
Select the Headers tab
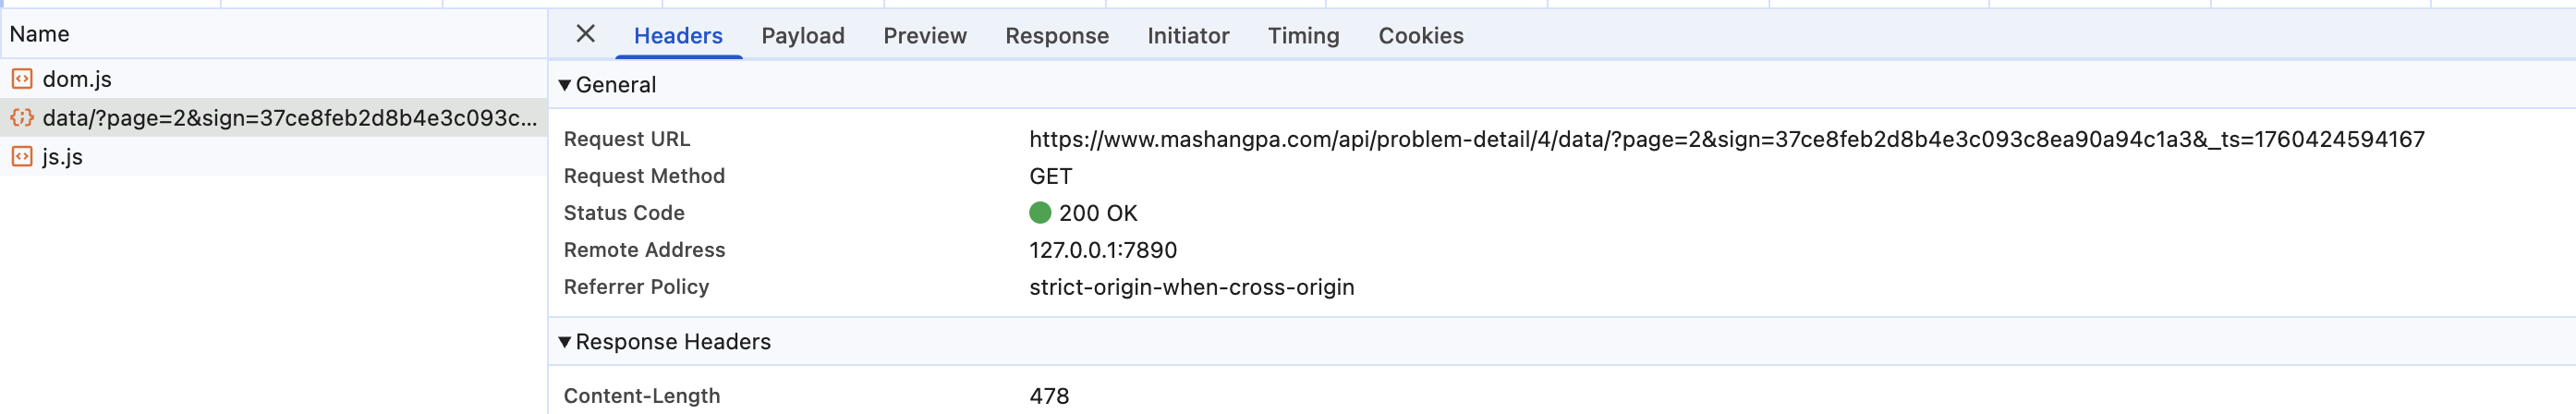click(678, 36)
